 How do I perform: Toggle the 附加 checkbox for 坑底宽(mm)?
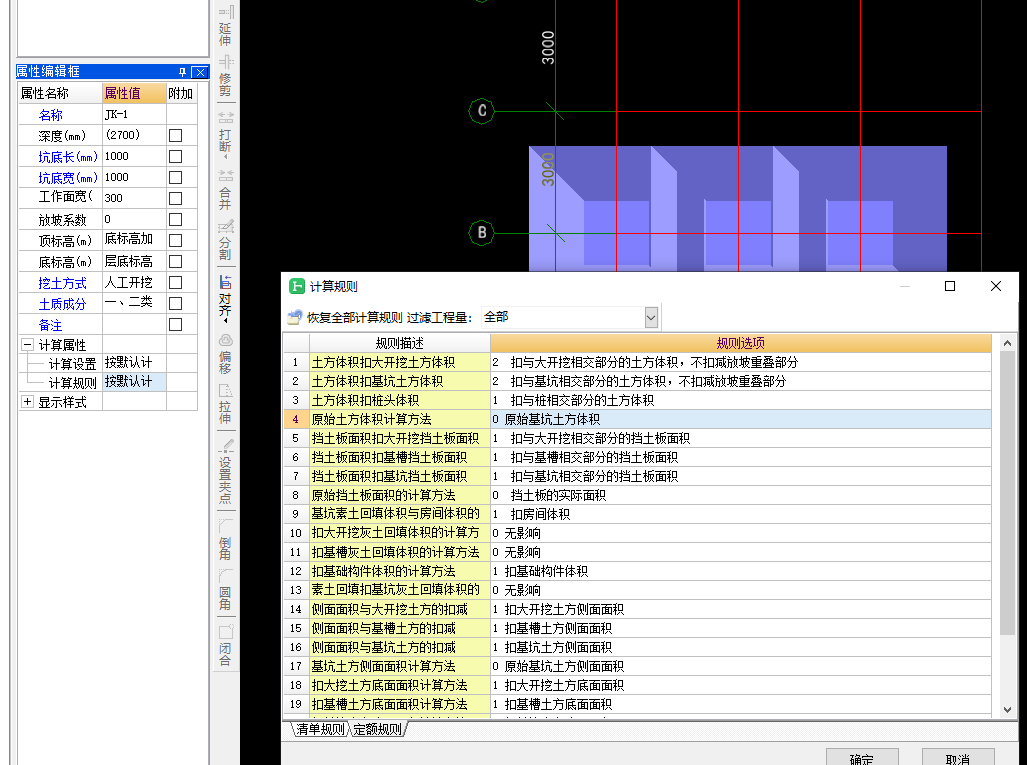pos(176,177)
